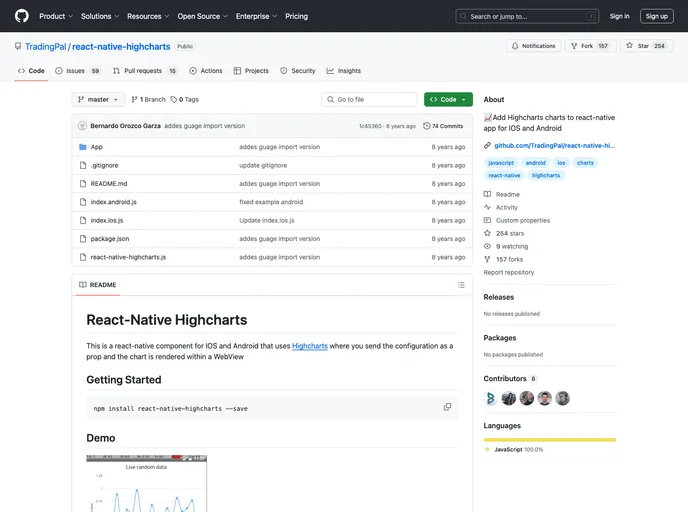Open the README outline list icon

point(461,285)
